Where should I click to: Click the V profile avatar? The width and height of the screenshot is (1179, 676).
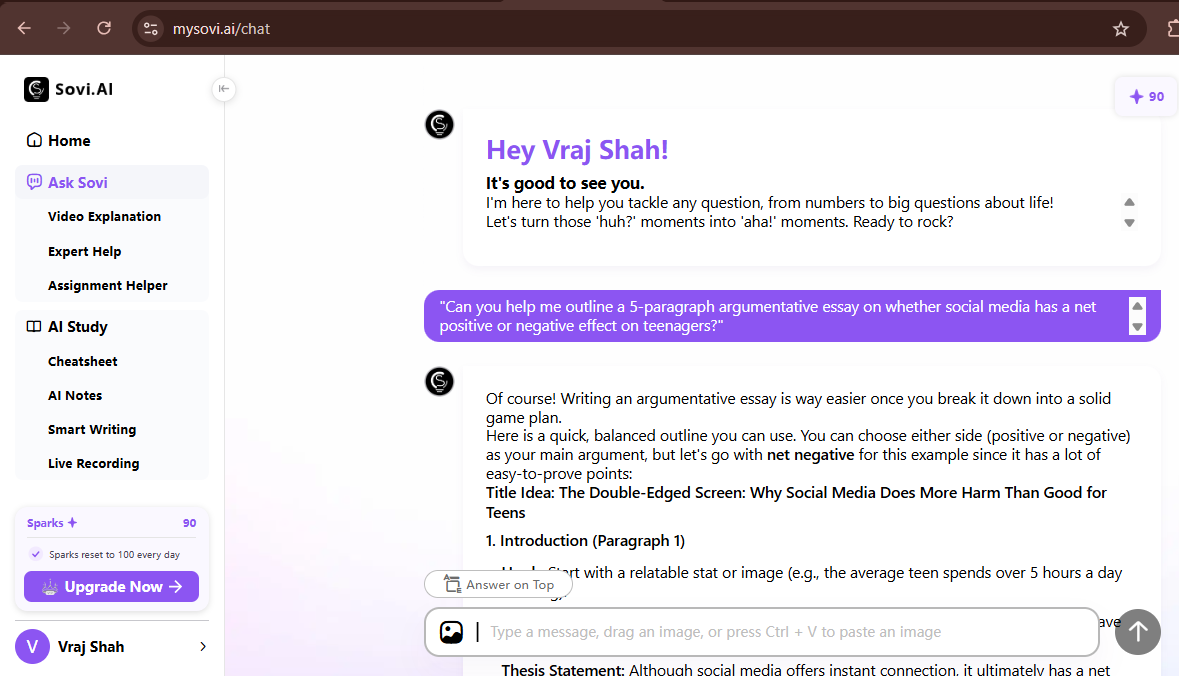tap(32, 647)
